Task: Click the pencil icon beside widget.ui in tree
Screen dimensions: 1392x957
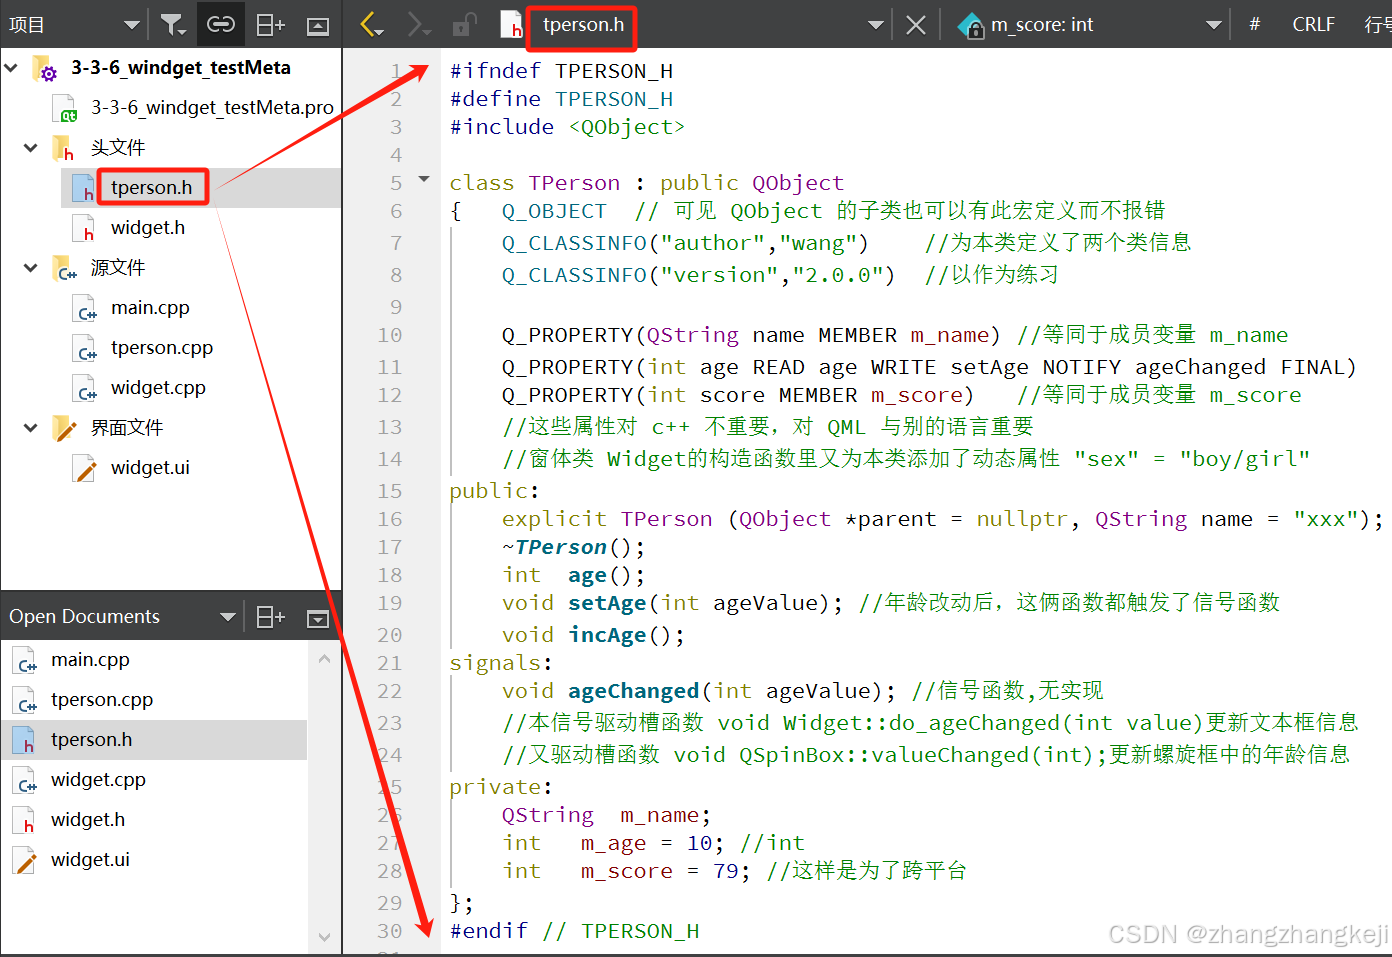Action: point(84,468)
